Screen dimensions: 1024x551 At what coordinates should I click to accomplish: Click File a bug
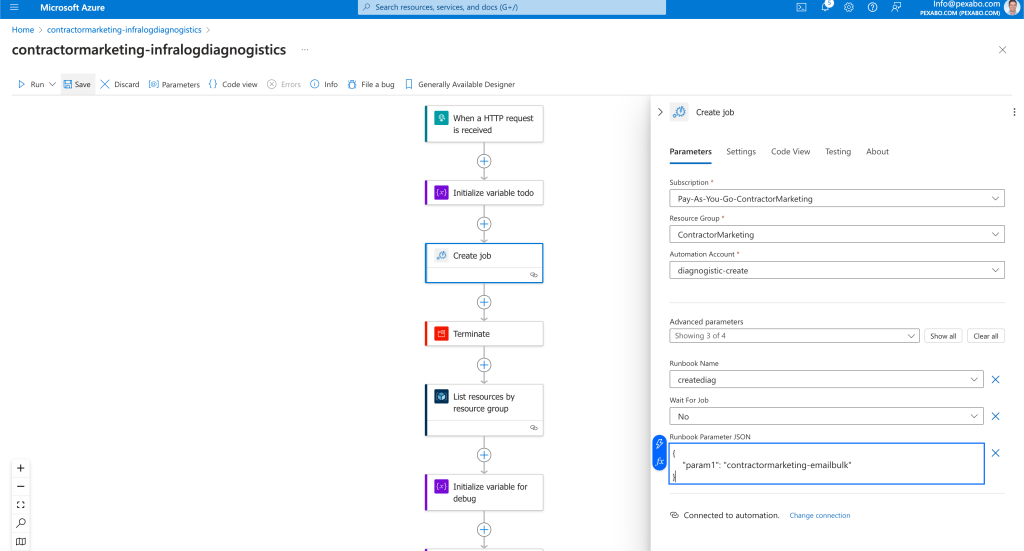[371, 84]
